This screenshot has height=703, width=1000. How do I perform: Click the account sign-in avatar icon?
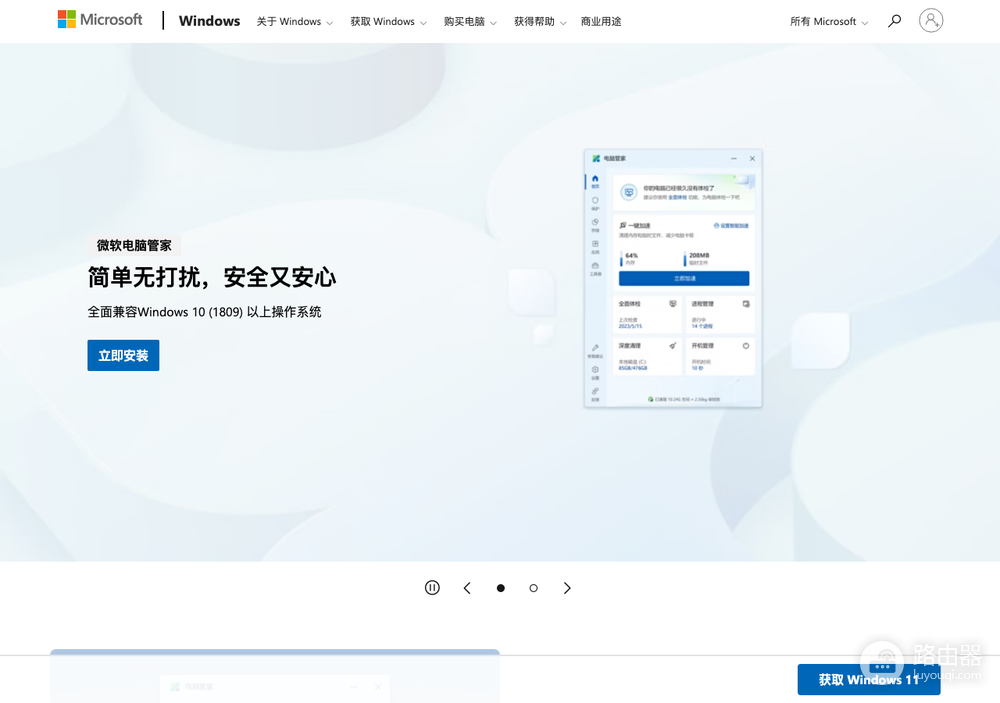tap(930, 20)
